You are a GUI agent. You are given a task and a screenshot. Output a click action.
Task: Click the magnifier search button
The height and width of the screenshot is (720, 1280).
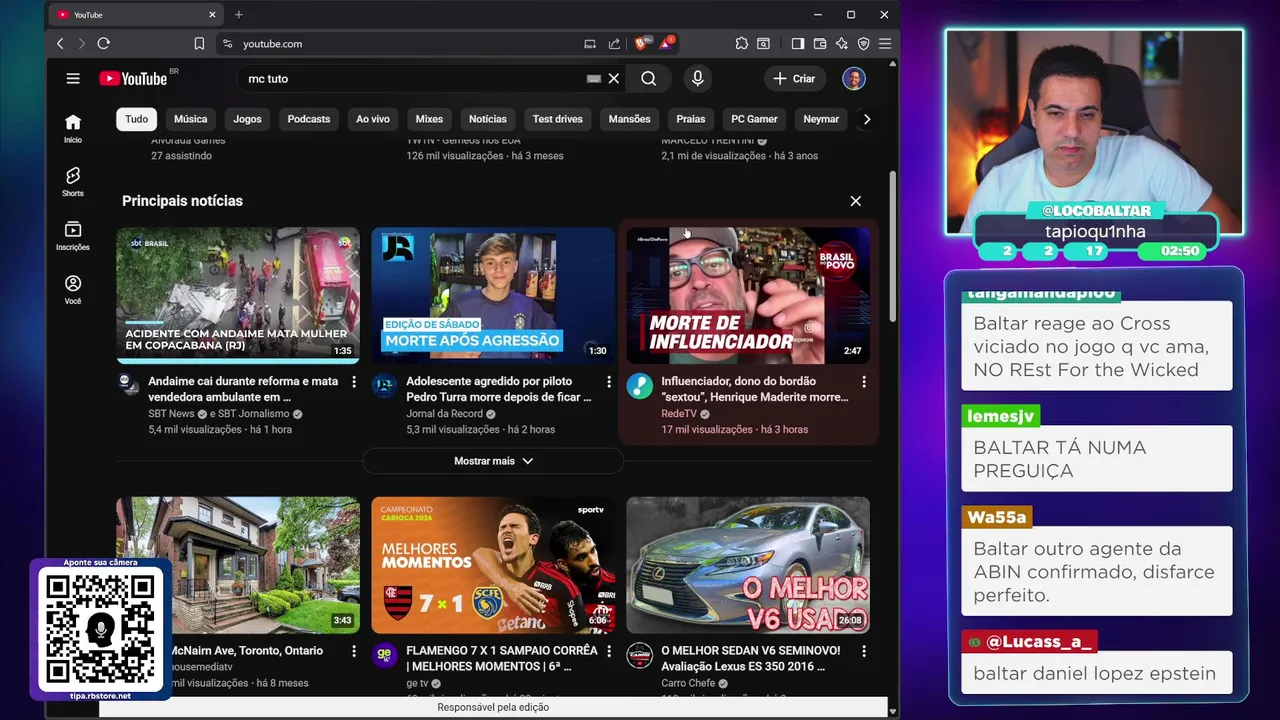pos(649,78)
